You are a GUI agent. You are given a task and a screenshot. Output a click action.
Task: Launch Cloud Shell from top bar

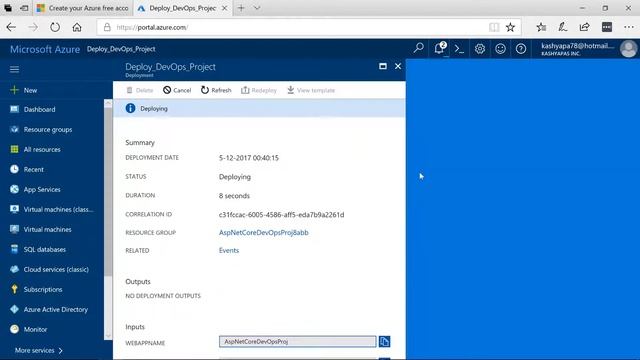pyautogui.click(x=459, y=49)
